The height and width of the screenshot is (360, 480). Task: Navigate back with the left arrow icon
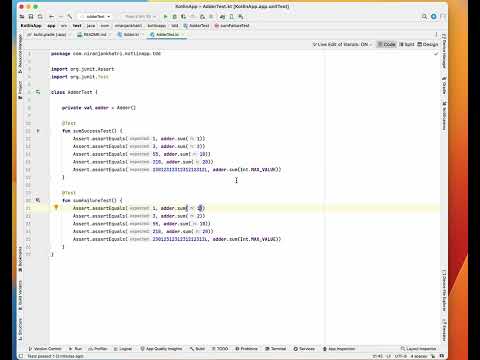click(52, 16)
